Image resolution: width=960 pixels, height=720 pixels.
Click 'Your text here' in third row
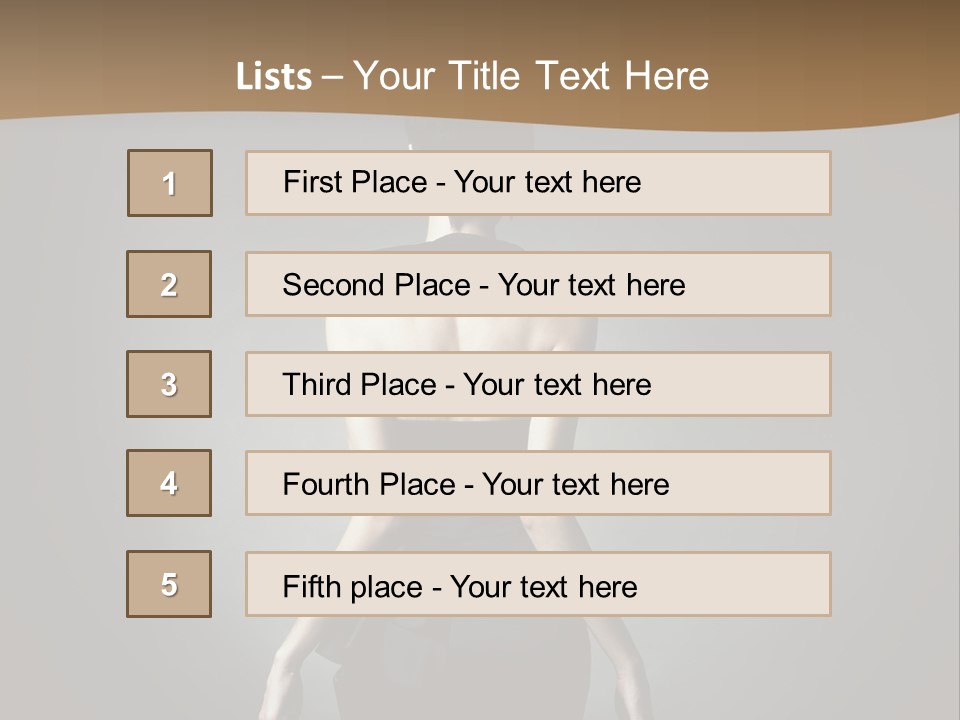point(557,385)
